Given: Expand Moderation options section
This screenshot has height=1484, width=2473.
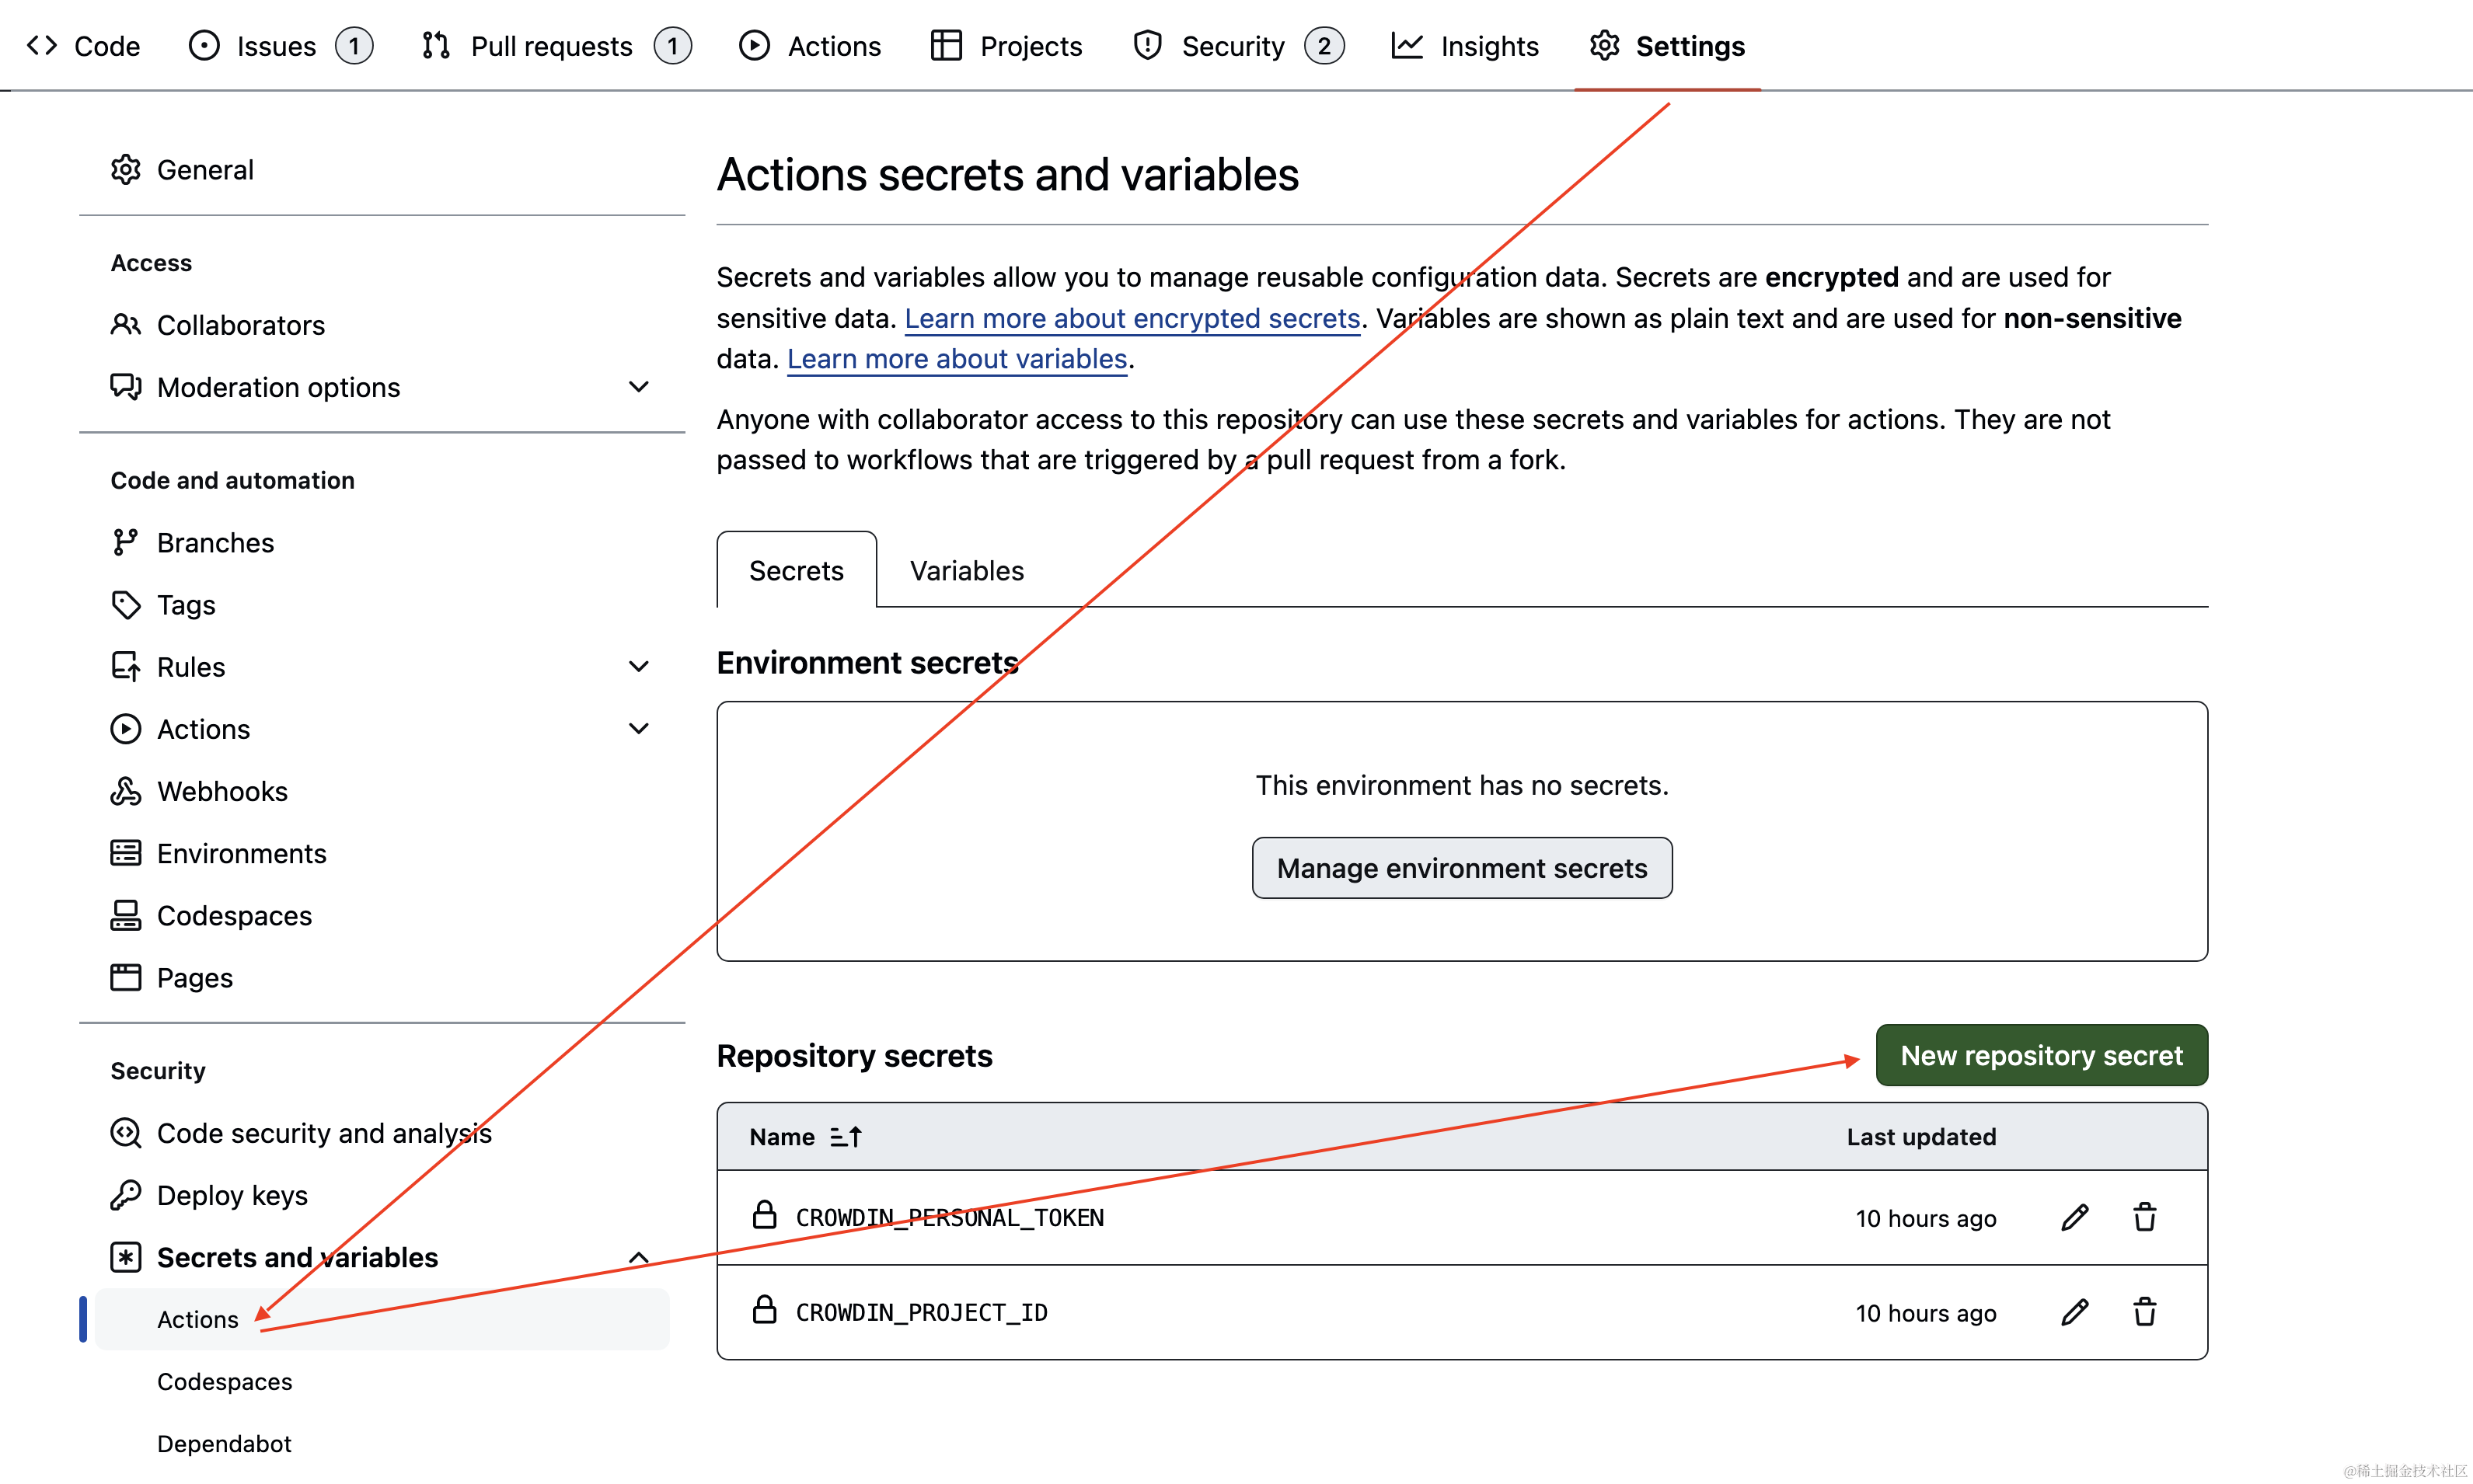Looking at the screenshot, I should click(x=638, y=387).
